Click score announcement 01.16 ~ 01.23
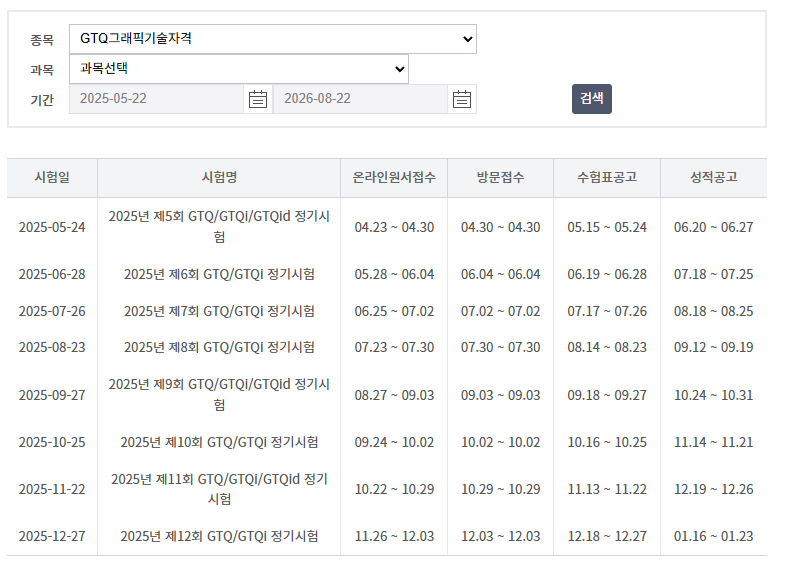The image size is (789, 572). [x=714, y=536]
